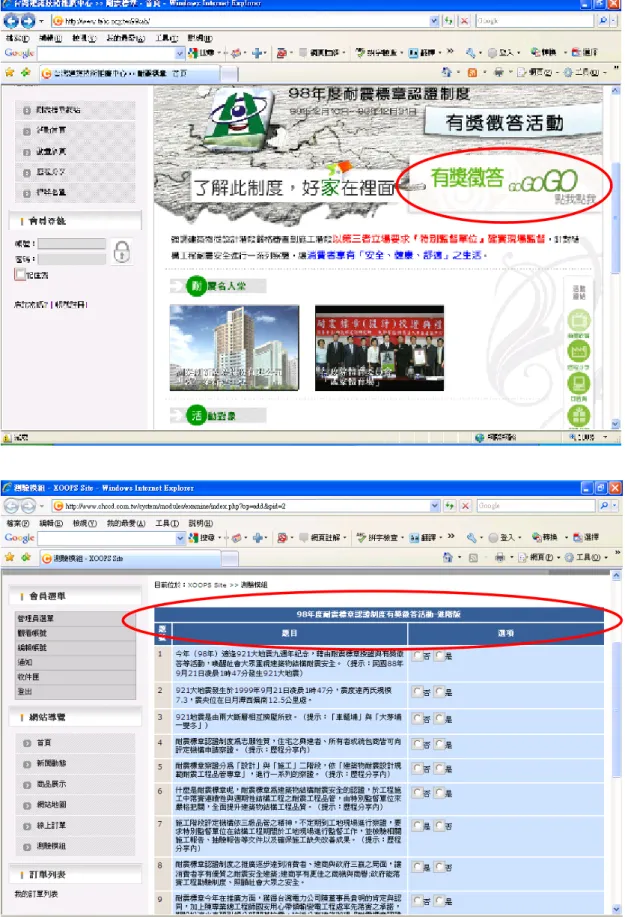Click the building thumbnail on the top webpage

tap(234, 347)
